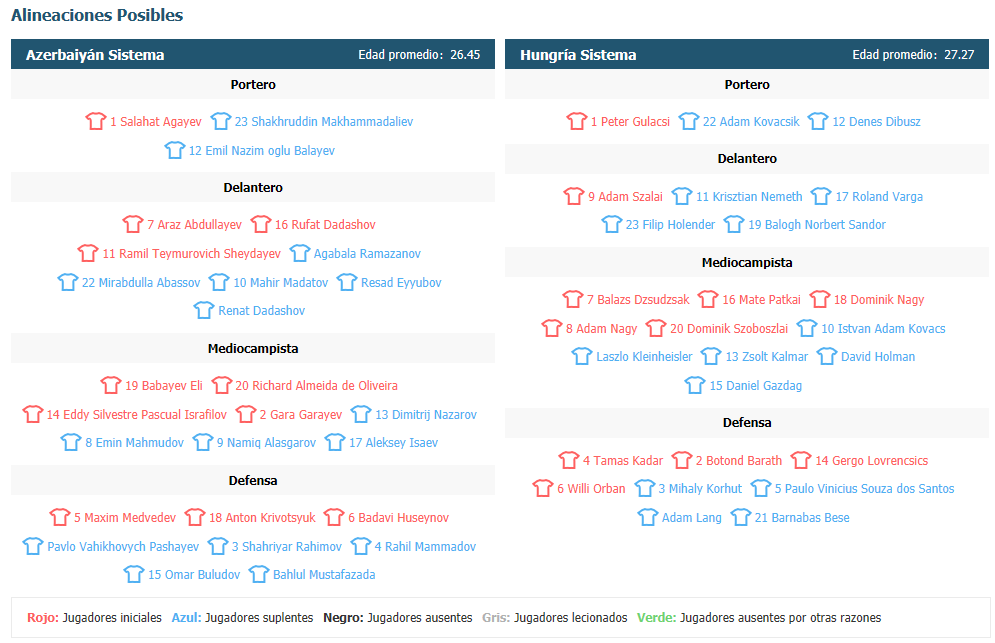
Task: Open player link 2 Gara Garayev
Action: (301, 414)
